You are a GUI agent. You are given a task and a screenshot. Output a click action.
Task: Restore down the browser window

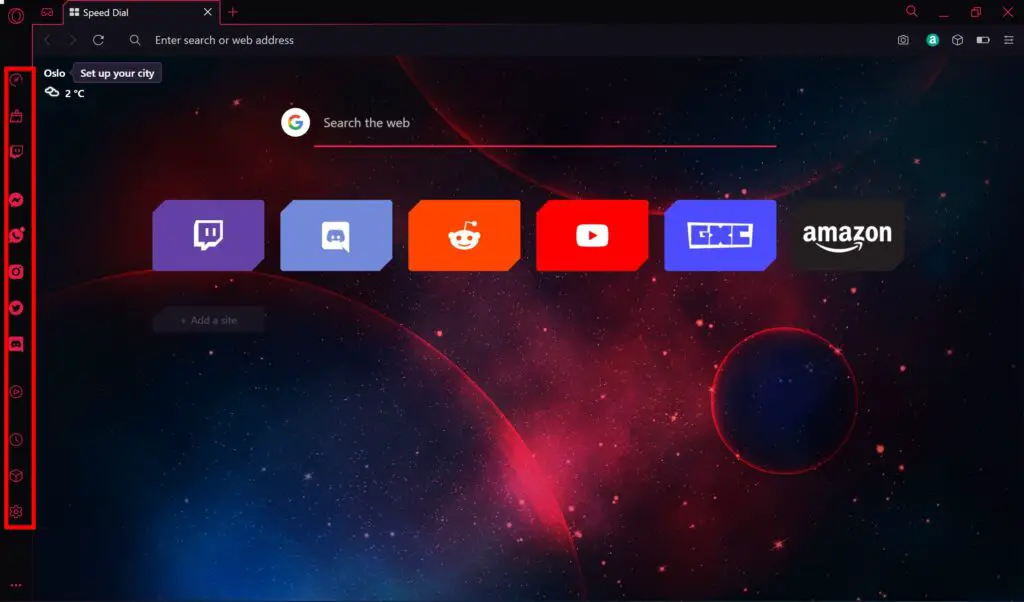click(976, 12)
